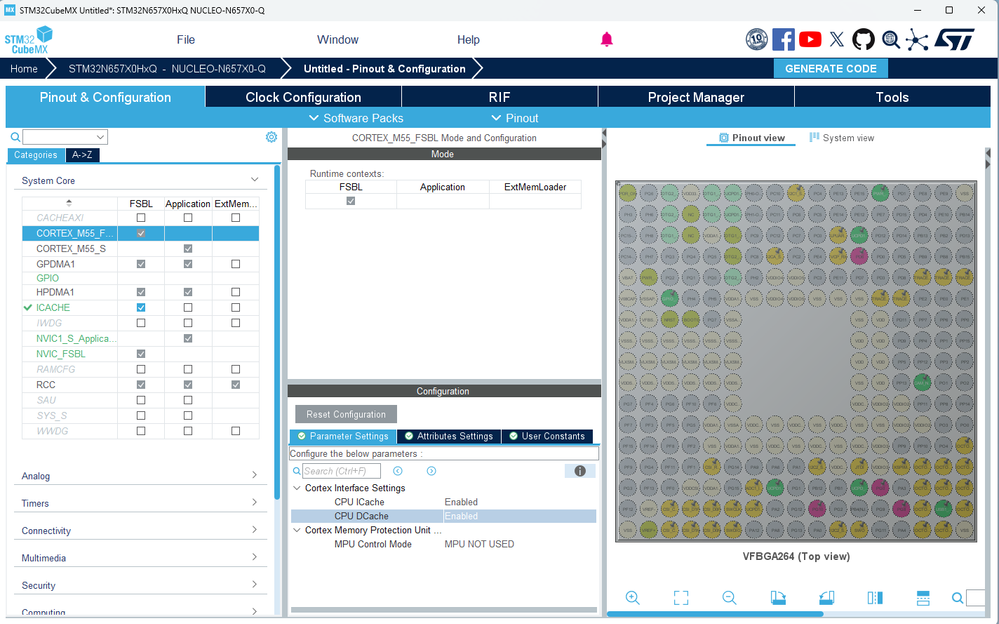This screenshot has width=999, height=624.
Task: Zoom in on the pinout view
Action: [x=632, y=597]
